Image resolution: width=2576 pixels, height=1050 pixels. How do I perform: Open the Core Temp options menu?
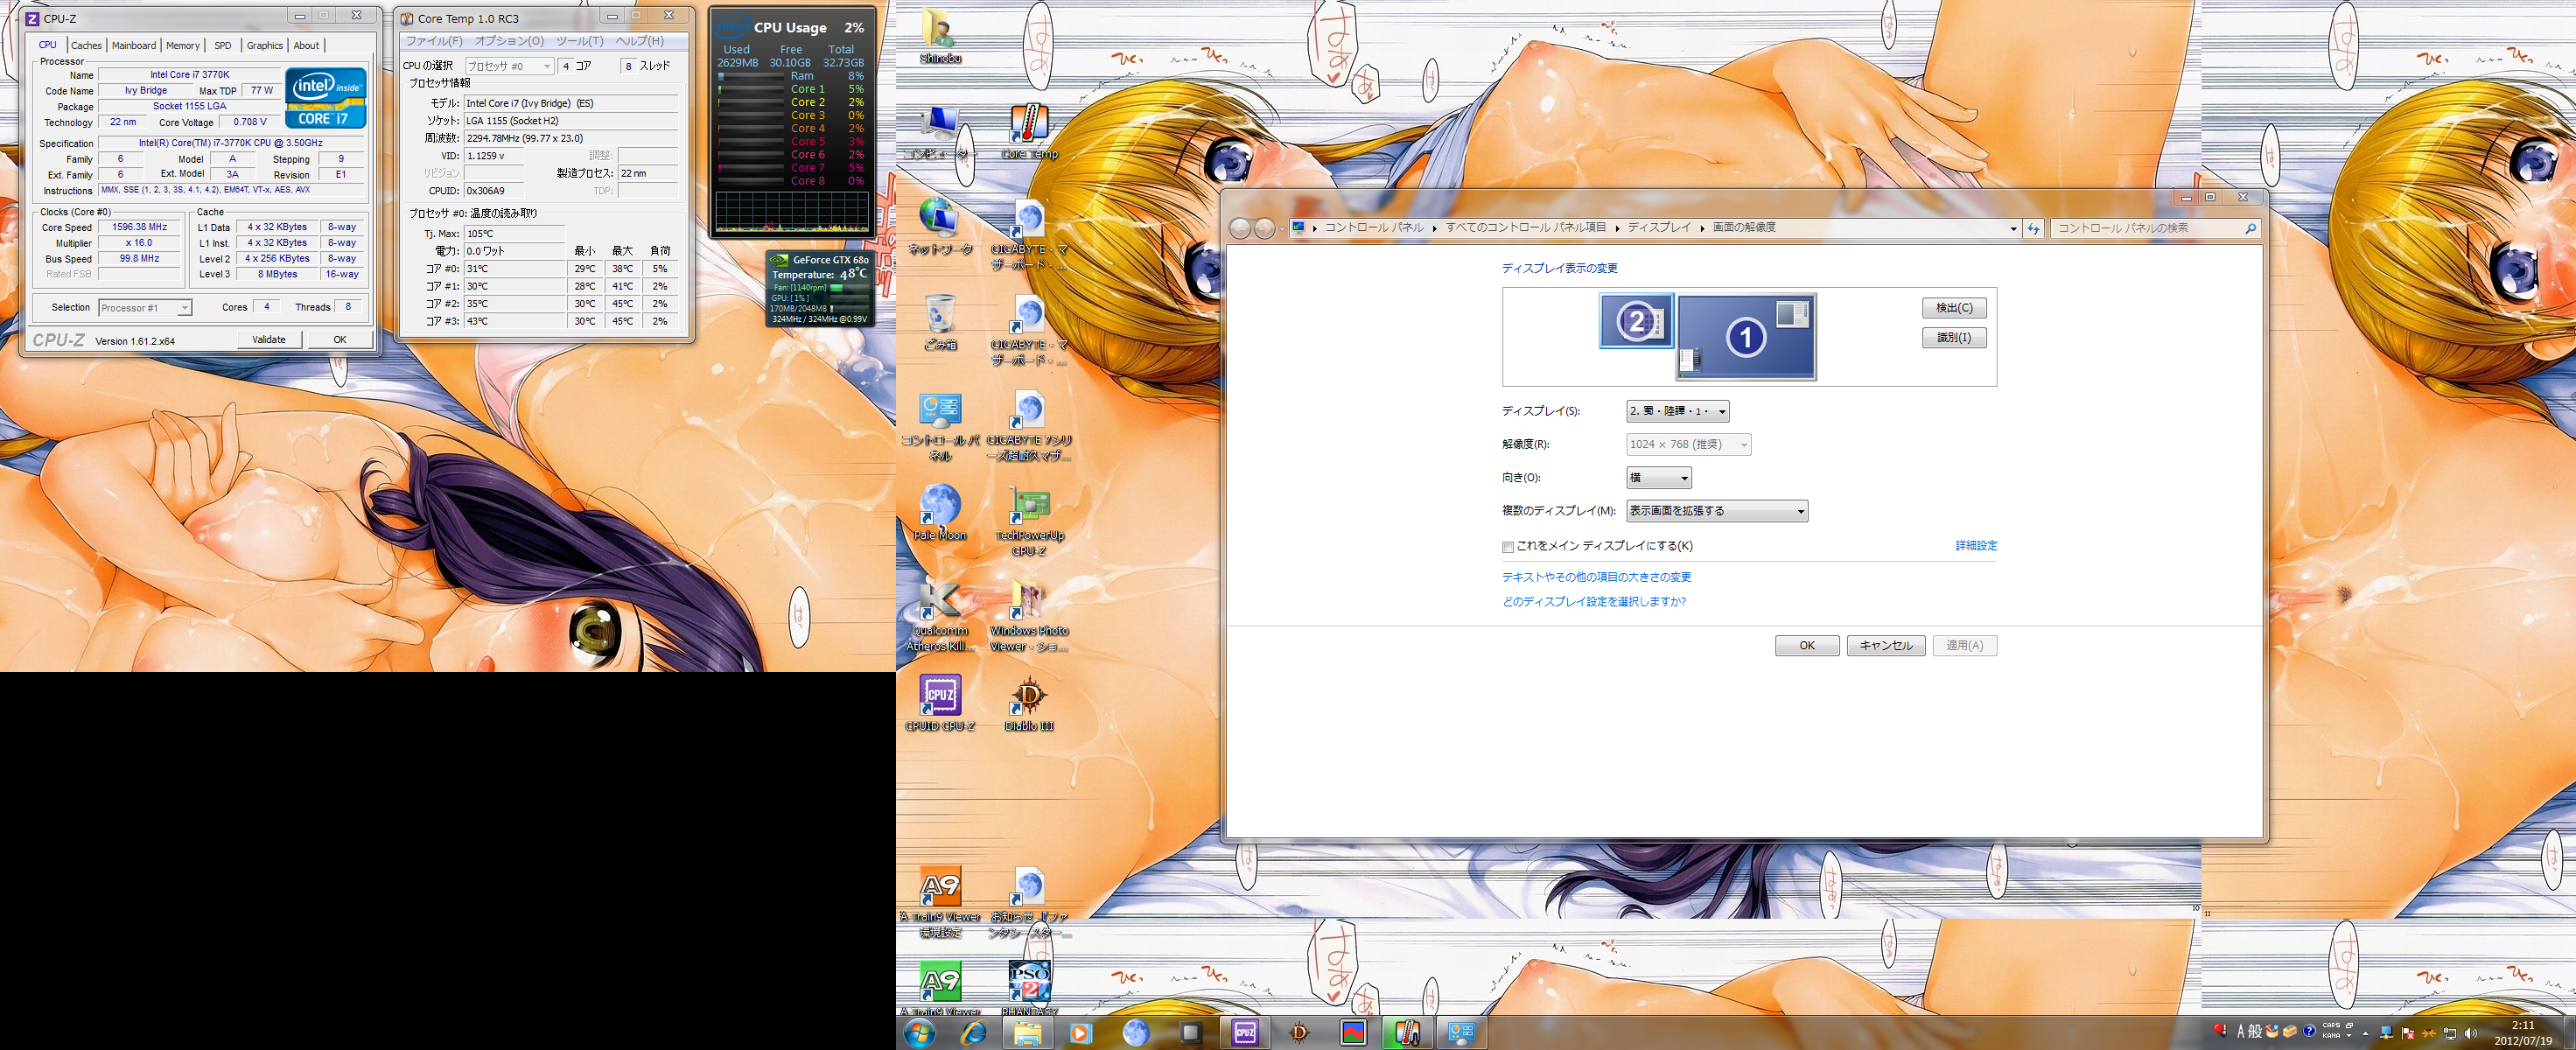pyautogui.click(x=509, y=41)
